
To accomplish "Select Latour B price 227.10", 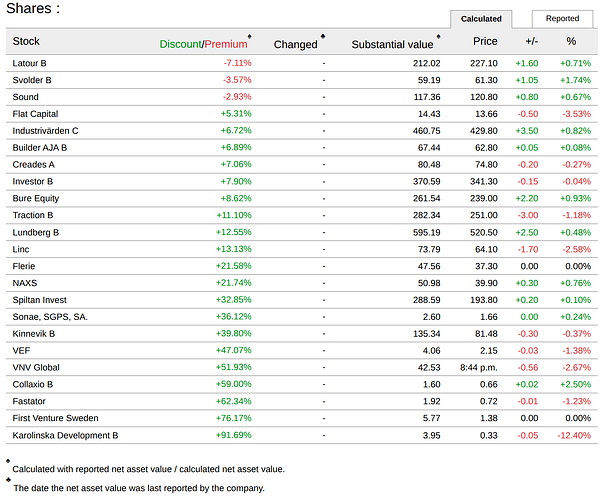I will coord(484,63).
